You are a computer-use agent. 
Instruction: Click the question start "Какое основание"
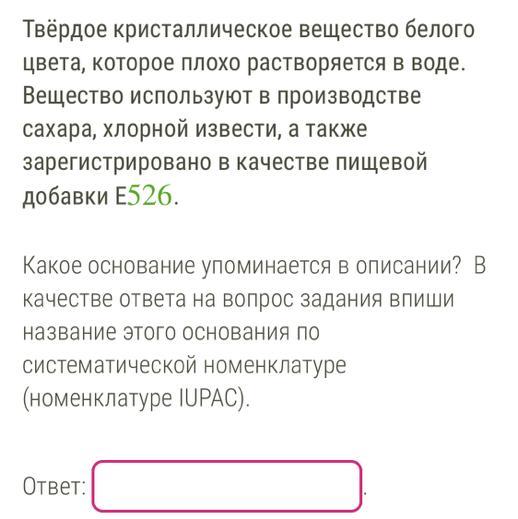pos(109,265)
